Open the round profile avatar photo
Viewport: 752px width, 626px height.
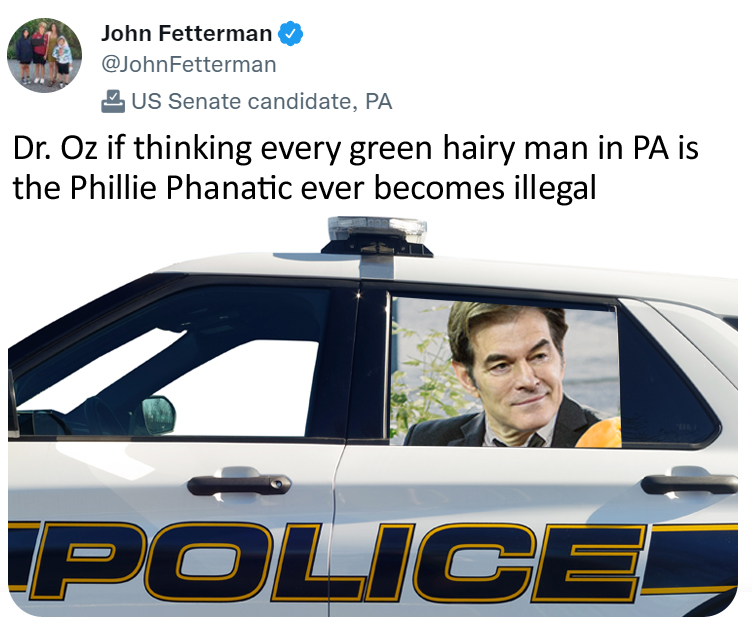point(44,55)
